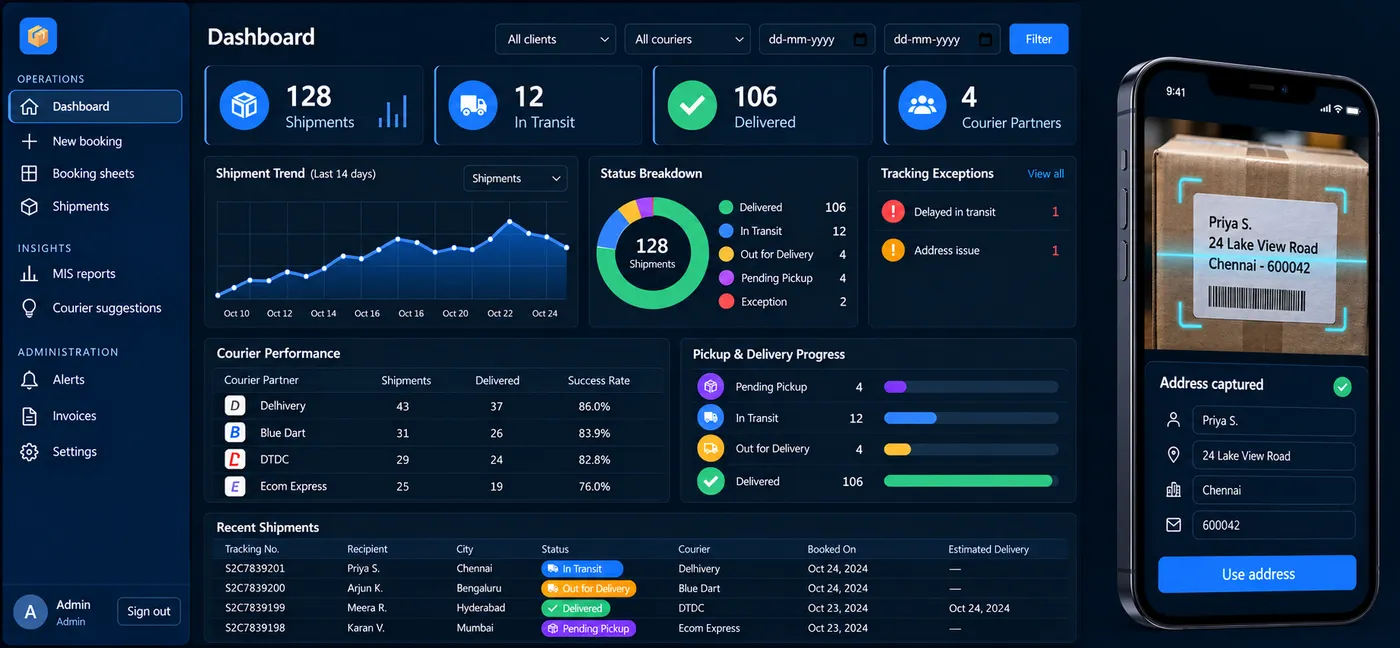Click the donut chart center 128 Shipments

click(652, 252)
